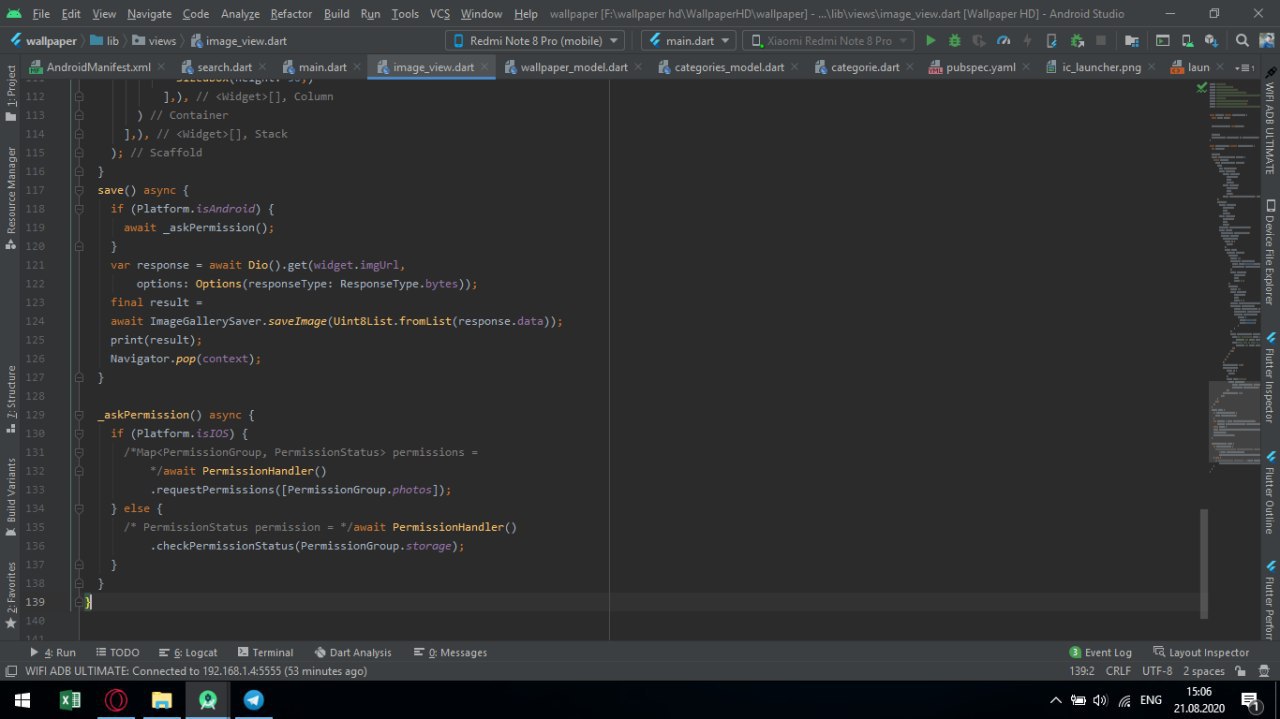Click the Debug bug icon in toolbar
Viewport: 1280px width, 719px height.
[955, 41]
